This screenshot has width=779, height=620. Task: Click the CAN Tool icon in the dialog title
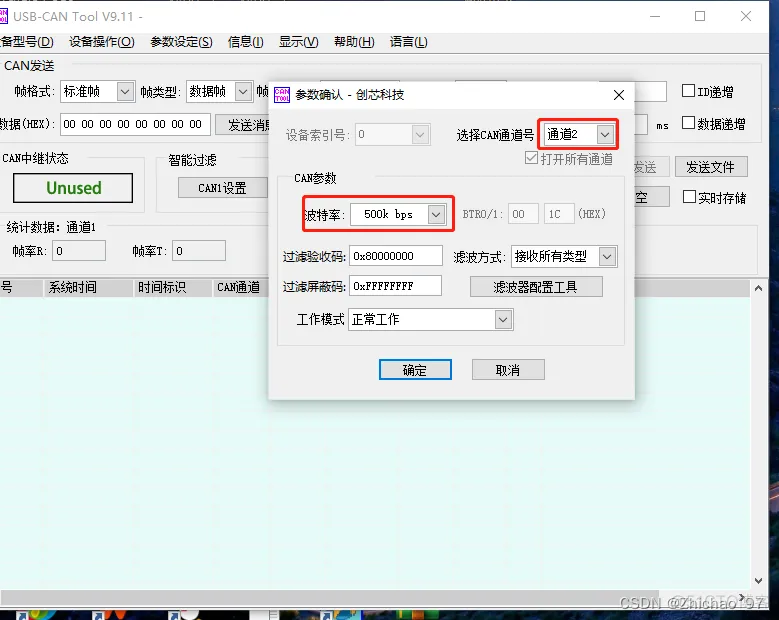pos(282,94)
